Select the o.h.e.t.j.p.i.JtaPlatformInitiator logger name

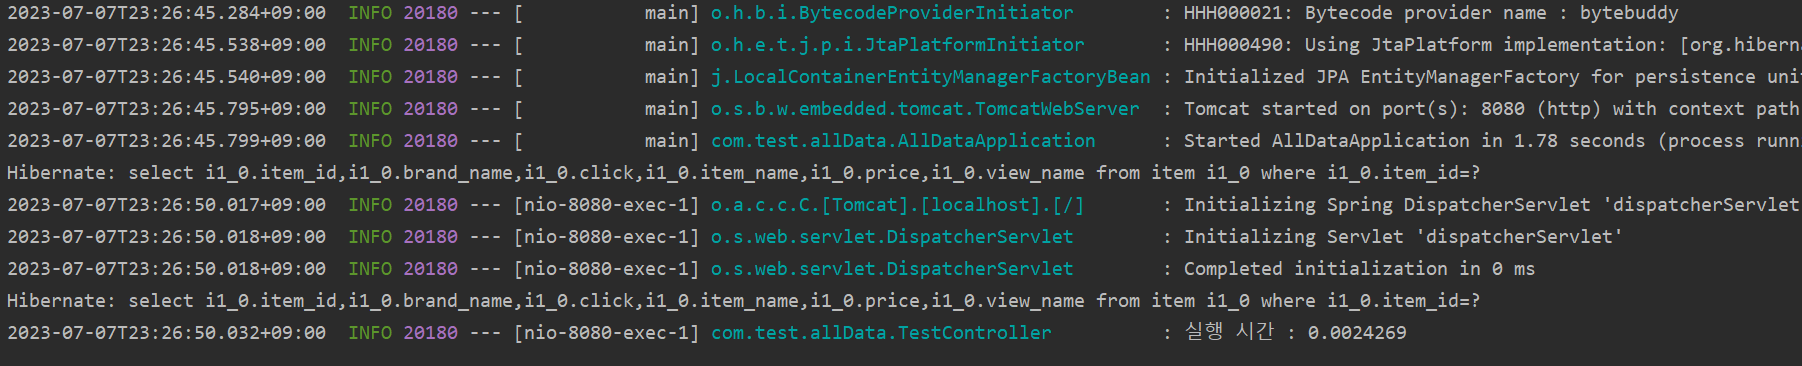[897, 45]
